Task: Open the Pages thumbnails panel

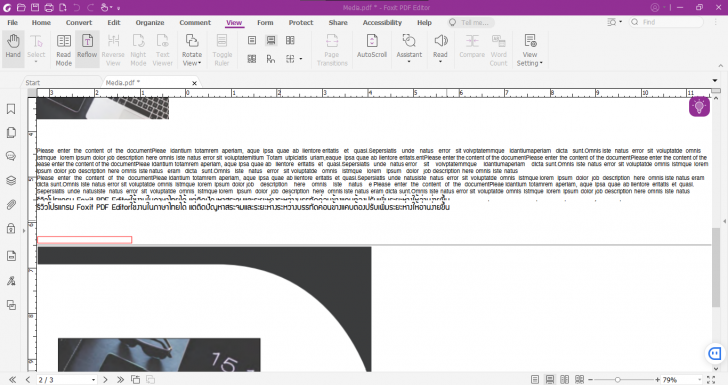Action: coord(11,133)
